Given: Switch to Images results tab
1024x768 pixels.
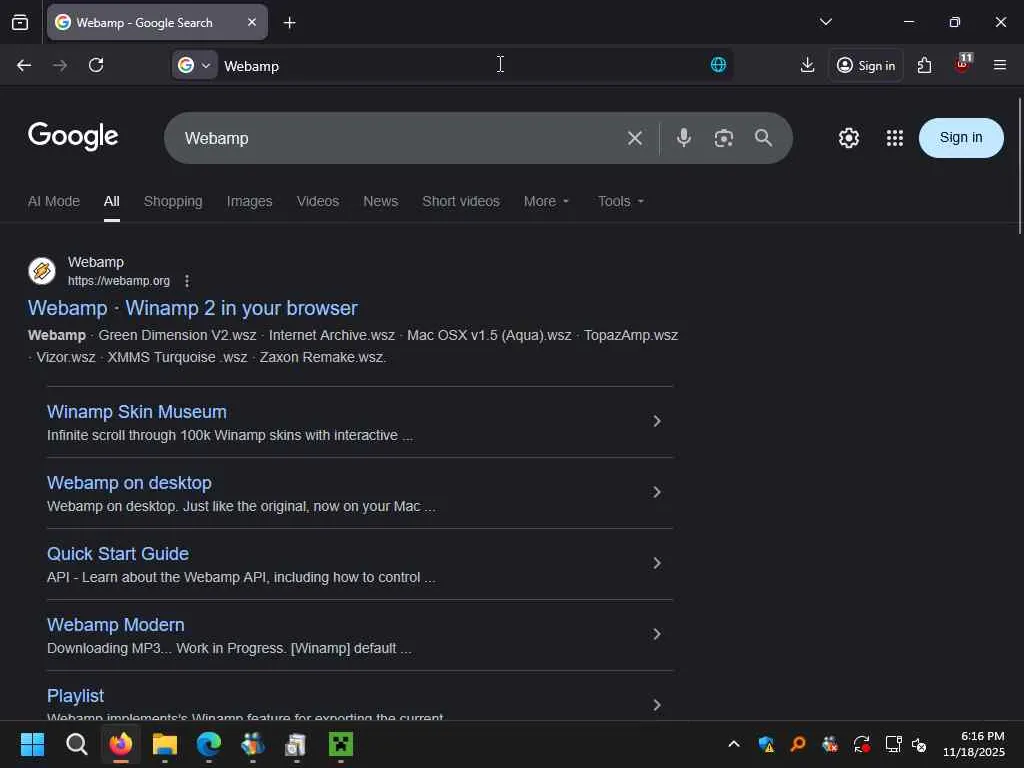Looking at the screenshot, I should (x=249, y=201).
